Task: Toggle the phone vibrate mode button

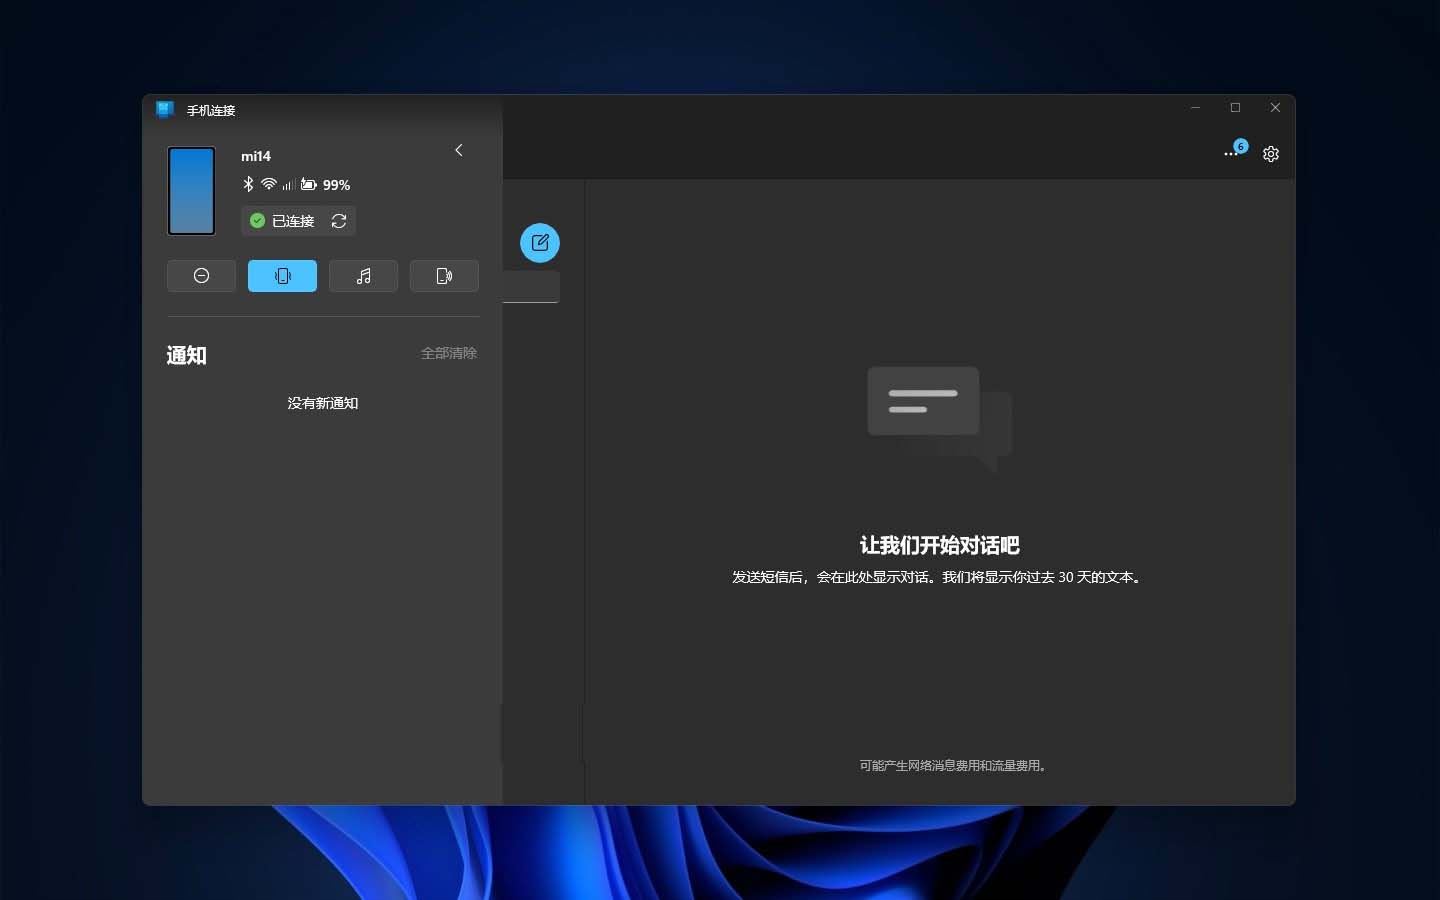Action: tap(282, 276)
